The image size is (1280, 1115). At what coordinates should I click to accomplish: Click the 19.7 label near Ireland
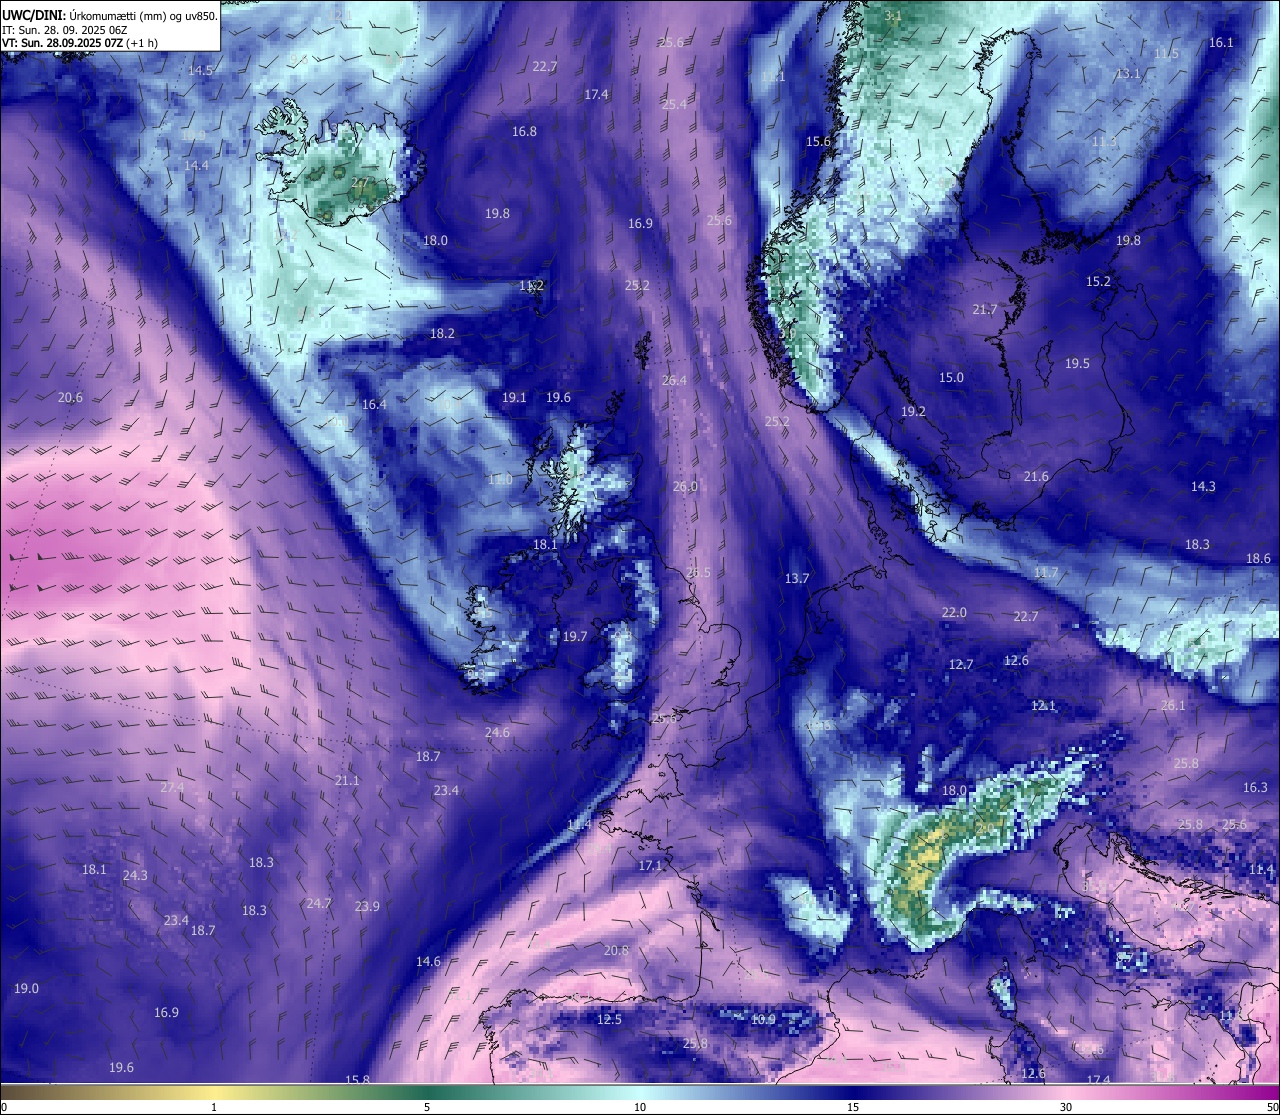pyautogui.click(x=575, y=636)
